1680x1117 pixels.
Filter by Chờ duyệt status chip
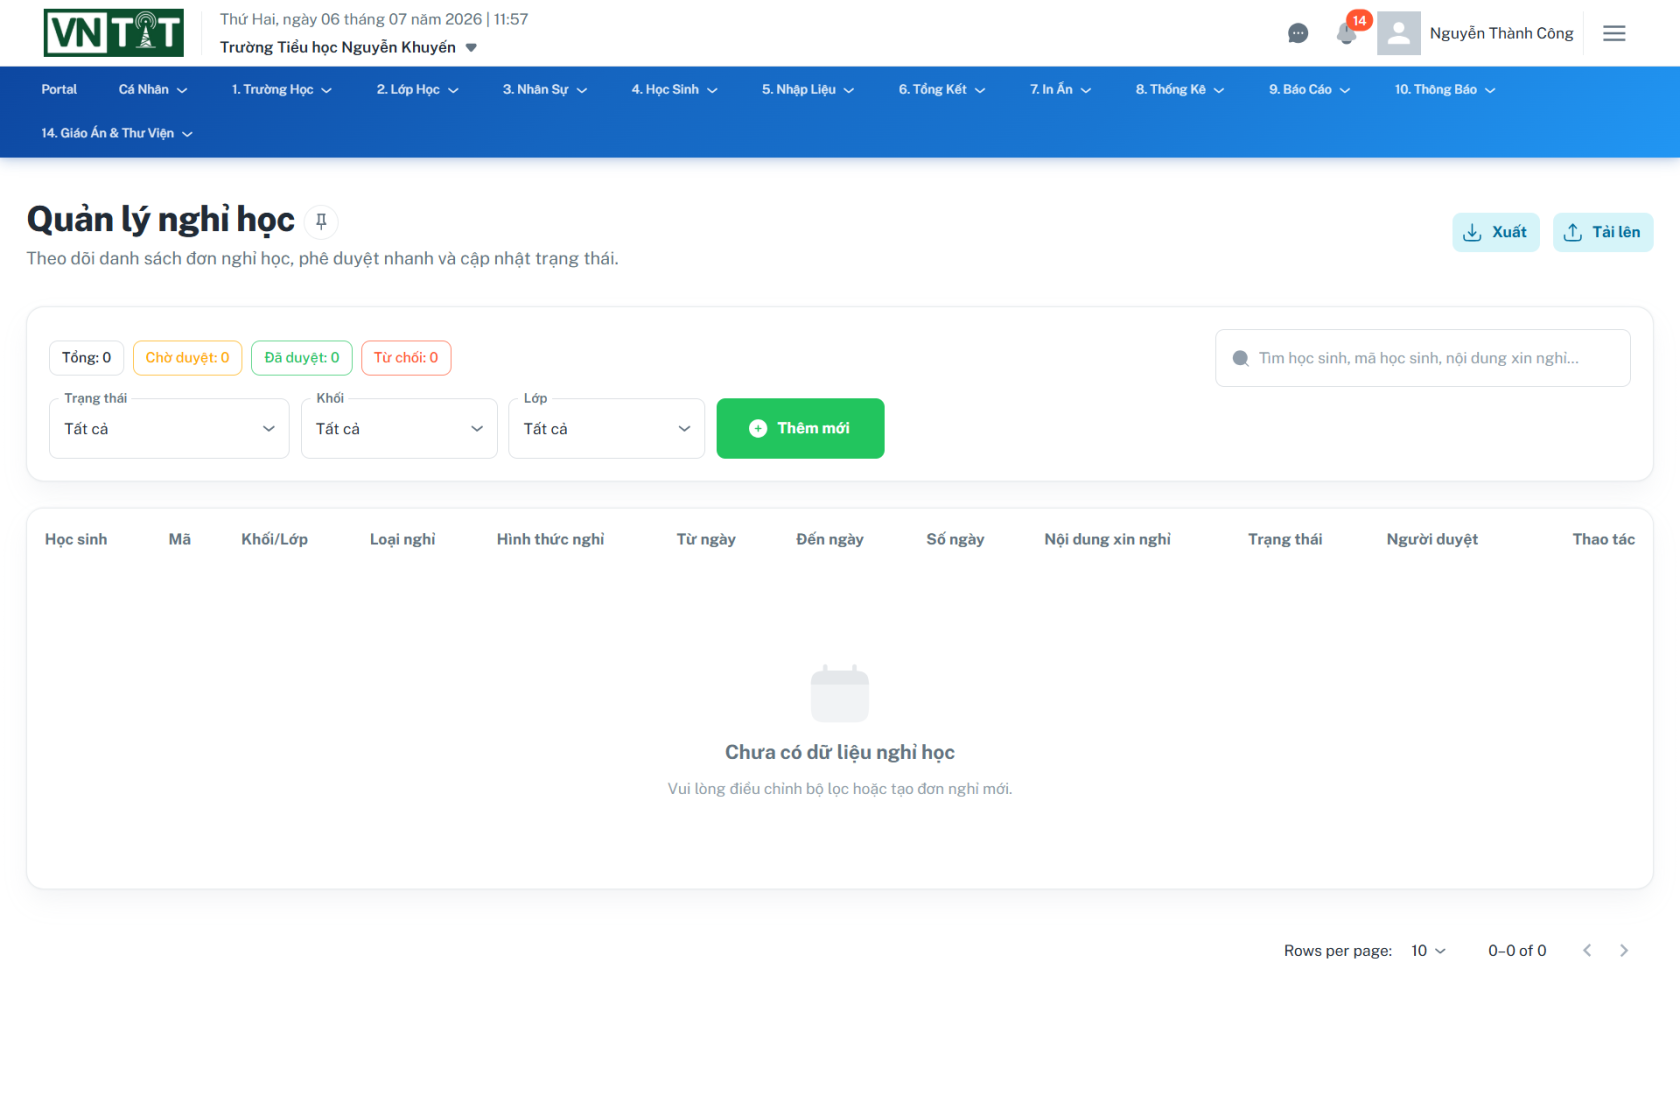coord(188,358)
